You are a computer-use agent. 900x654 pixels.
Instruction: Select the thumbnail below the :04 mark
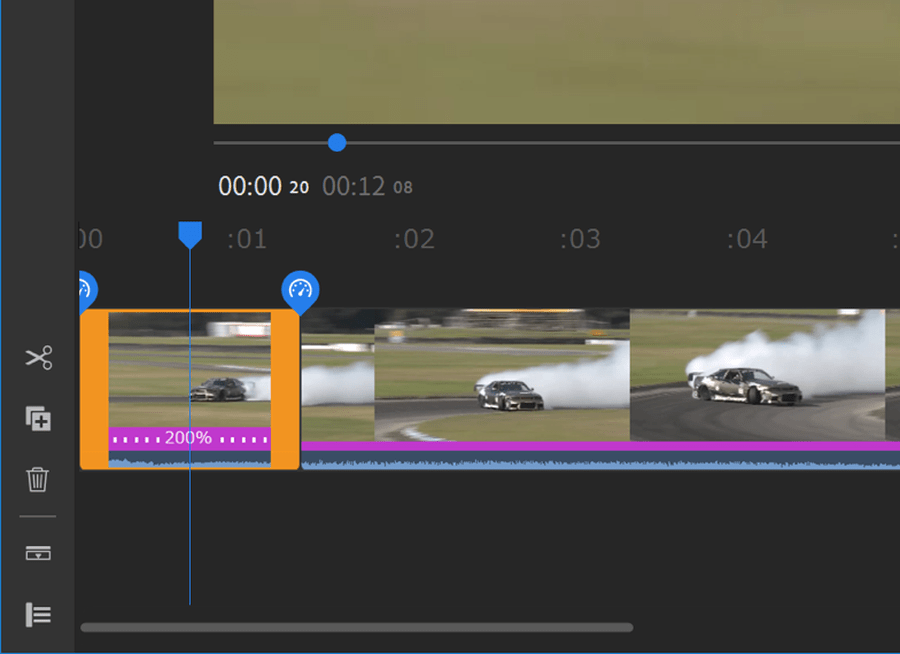pyautogui.click(x=756, y=375)
